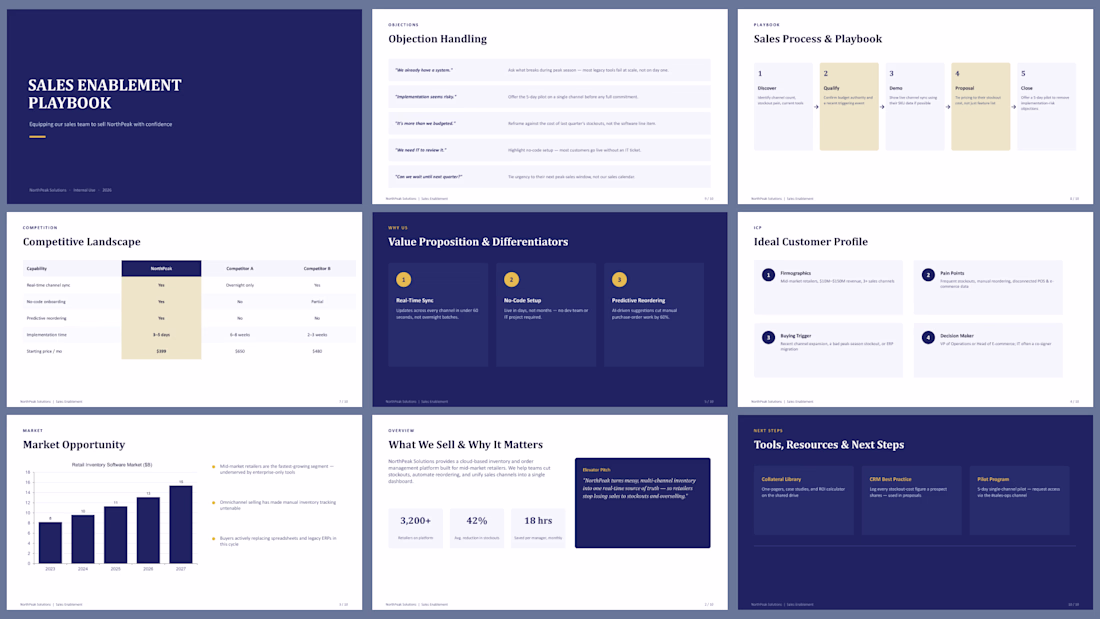The height and width of the screenshot is (619, 1100).
Task: Click the No-Code Setup heading
Action: click(x=523, y=300)
